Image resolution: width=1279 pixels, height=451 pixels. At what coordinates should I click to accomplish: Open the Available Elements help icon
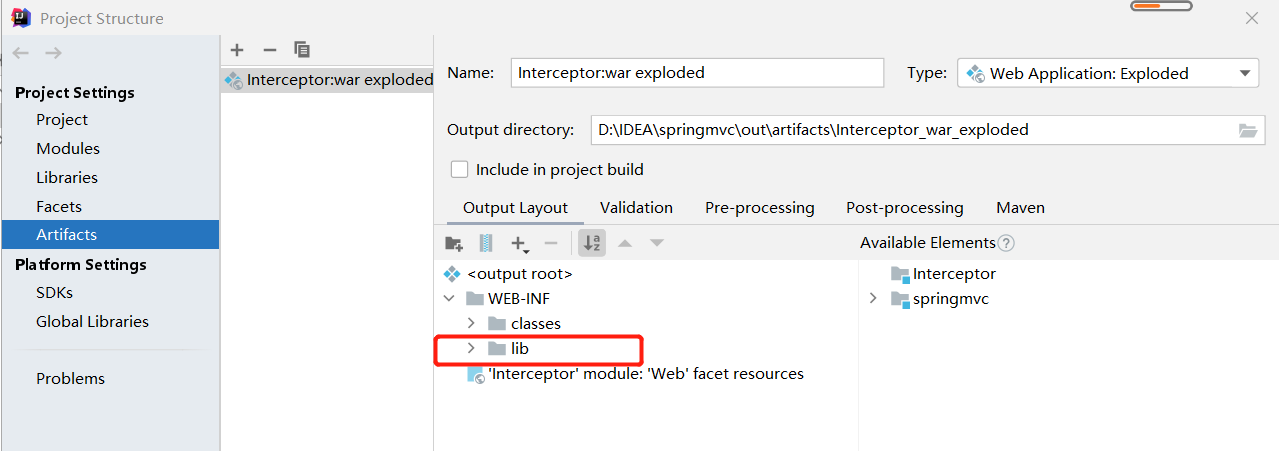click(1006, 243)
